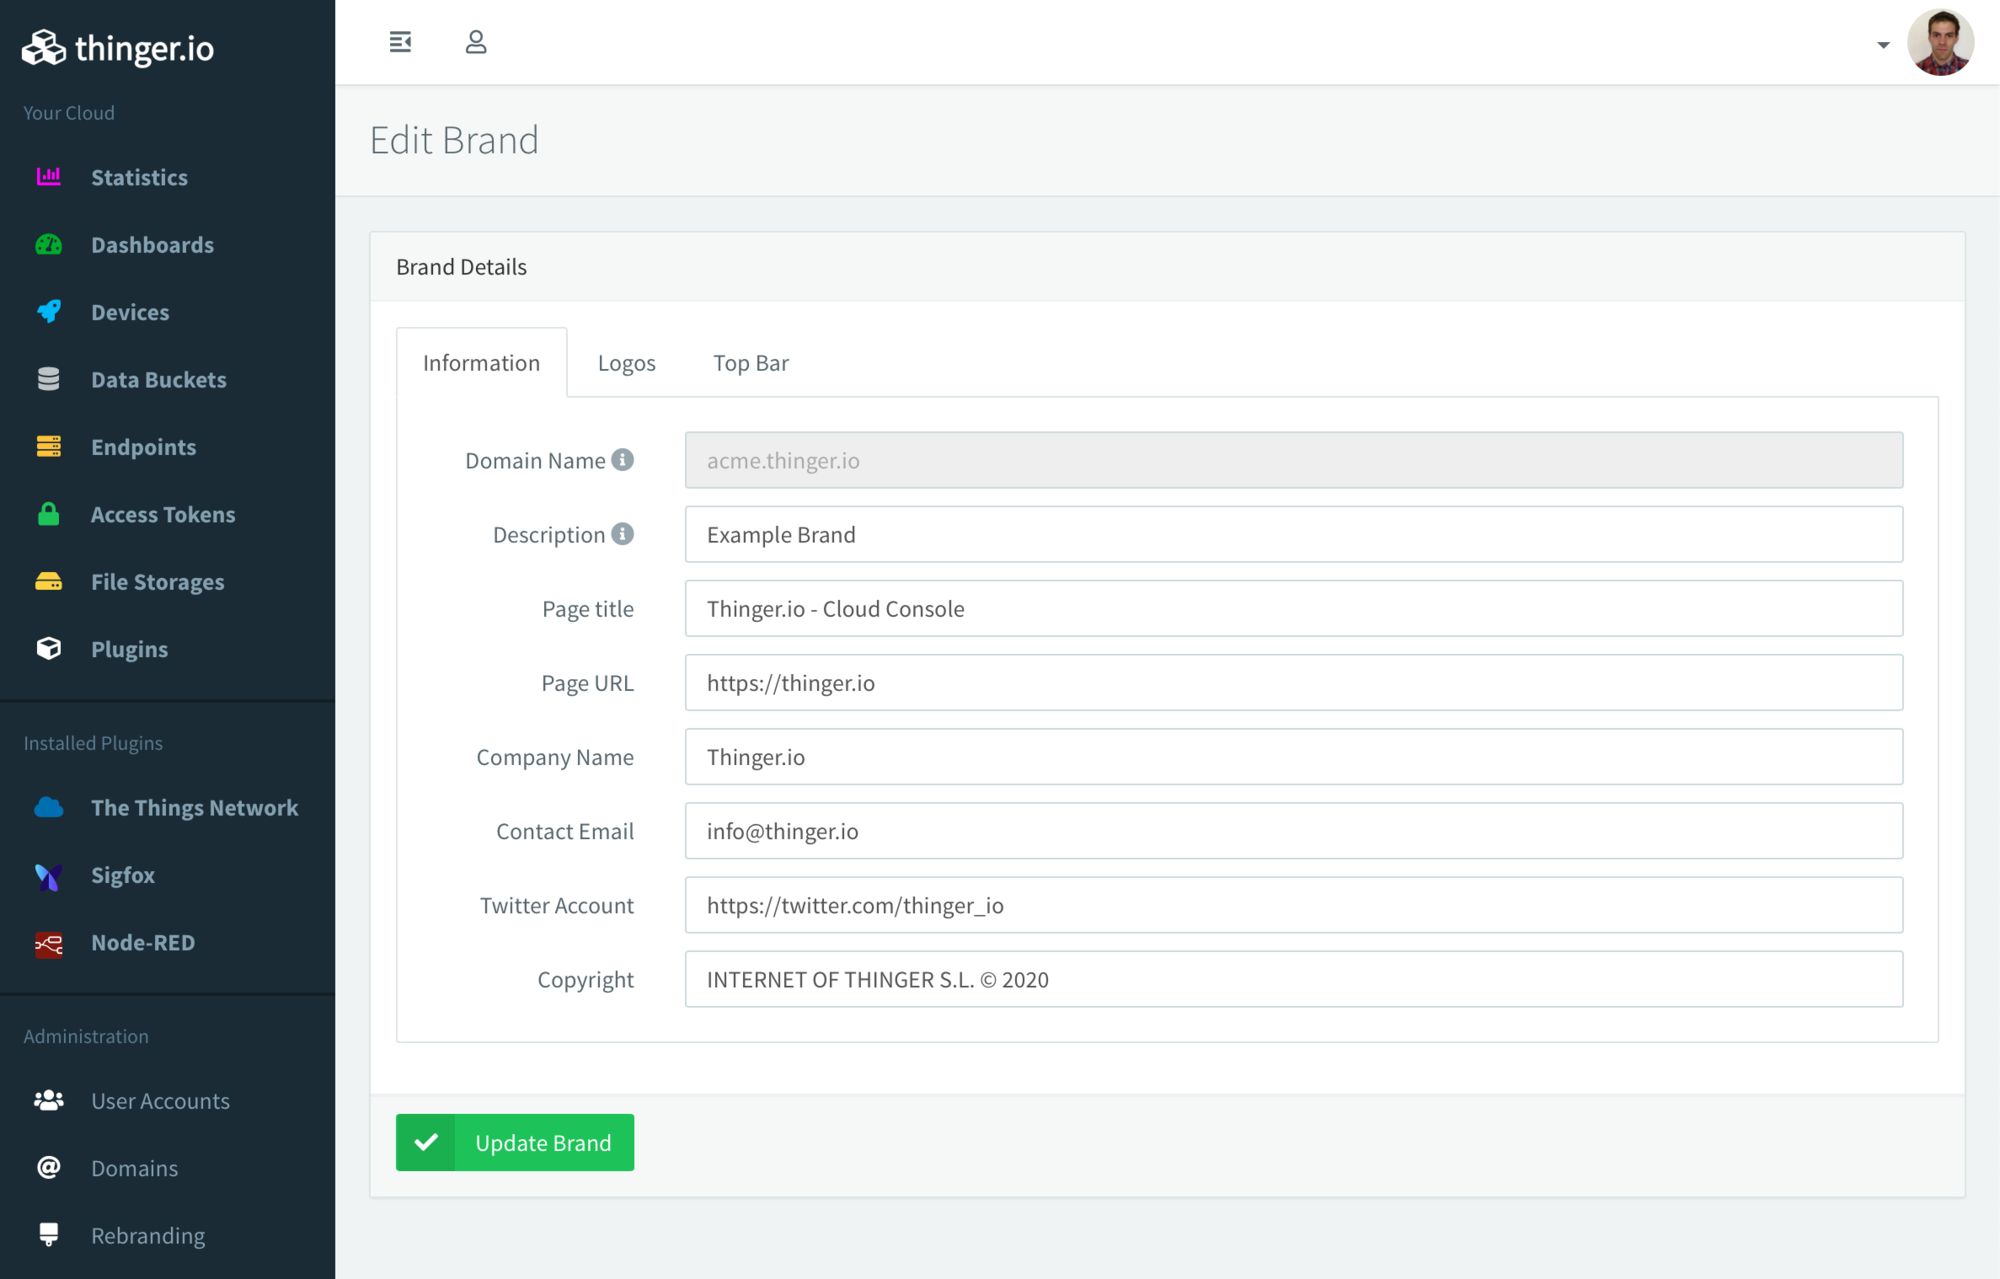This screenshot has height=1279, width=2000.
Task: Click the Company Name input field
Action: (1294, 757)
